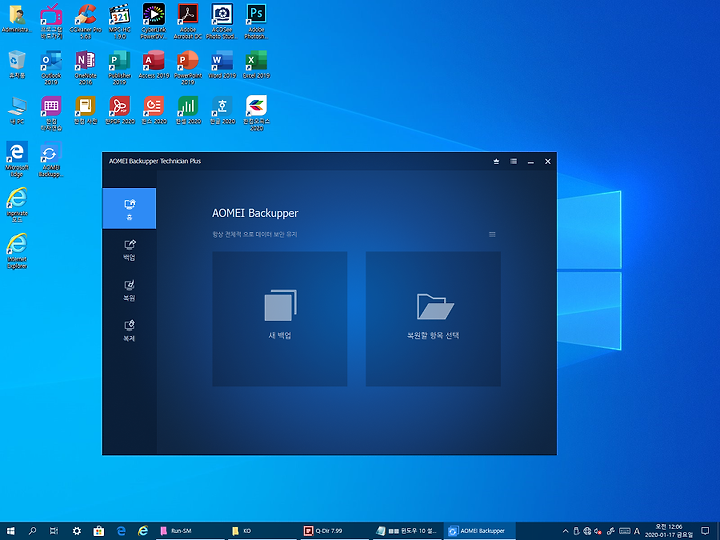Image resolution: width=720 pixels, height=540 pixels.
Task: Switch to the Clone (복제) sidebar tab
Action: click(x=129, y=331)
